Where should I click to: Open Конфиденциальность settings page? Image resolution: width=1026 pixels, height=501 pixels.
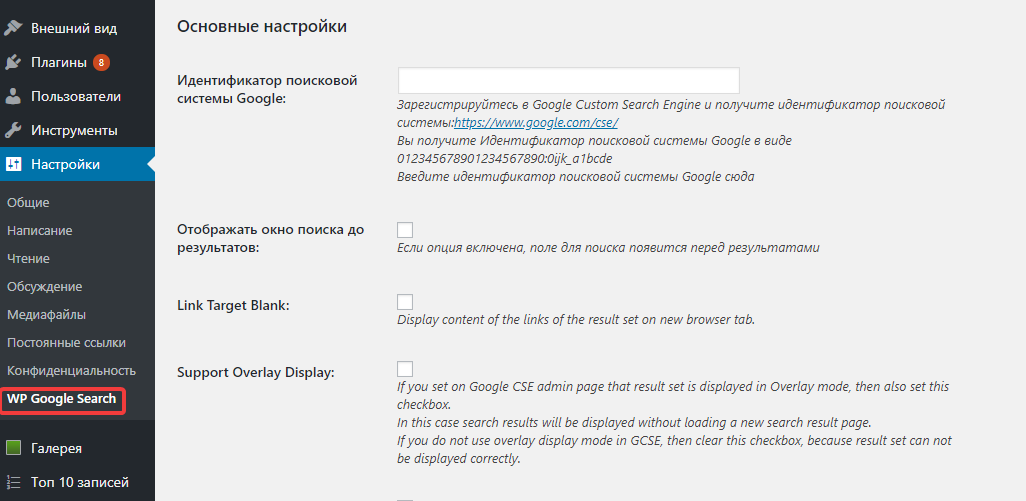click(71, 371)
